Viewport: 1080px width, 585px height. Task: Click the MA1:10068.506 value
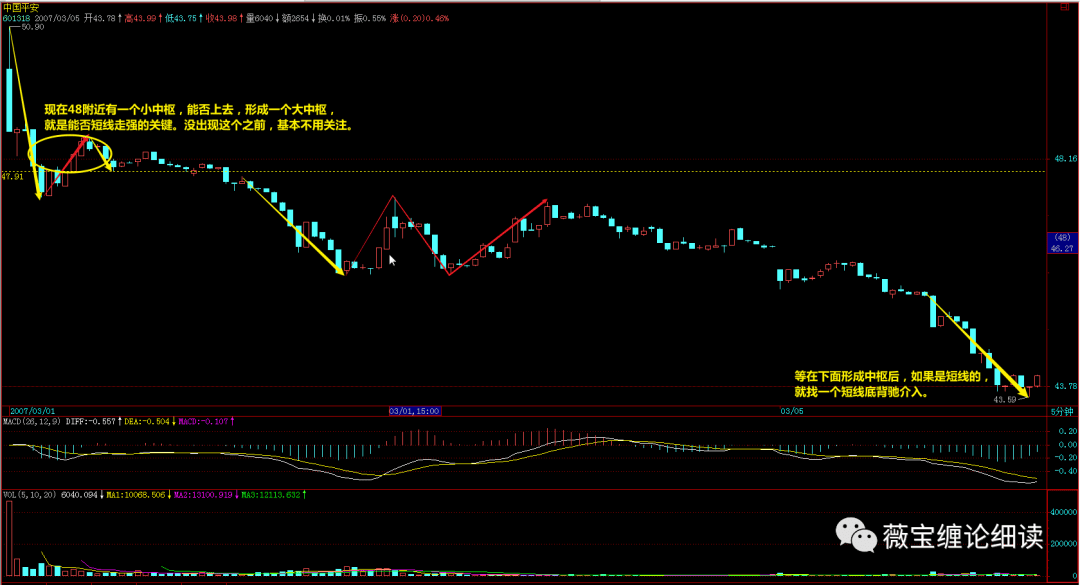point(136,495)
